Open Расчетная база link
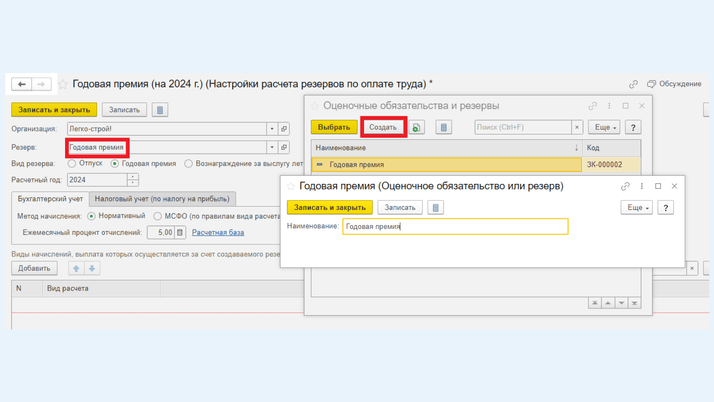The image size is (714, 402). (218, 233)
